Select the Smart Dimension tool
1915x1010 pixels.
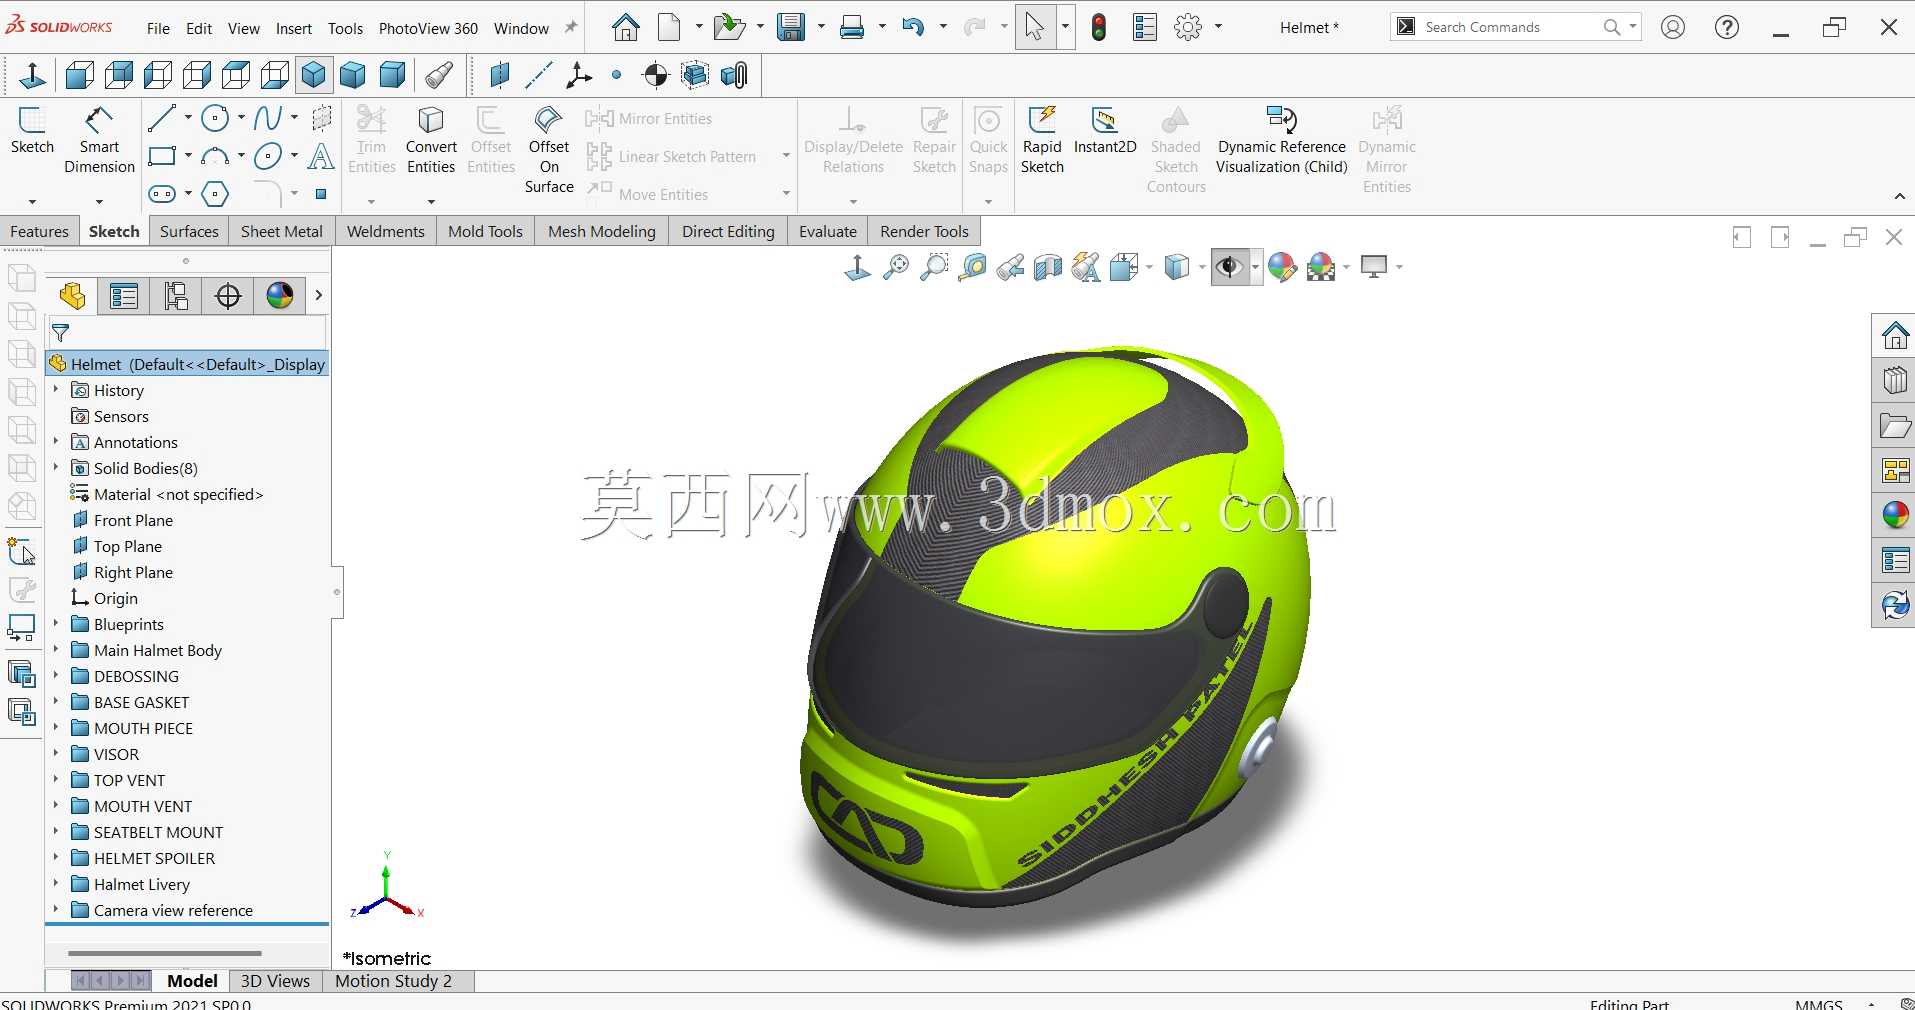coord(99,140)
